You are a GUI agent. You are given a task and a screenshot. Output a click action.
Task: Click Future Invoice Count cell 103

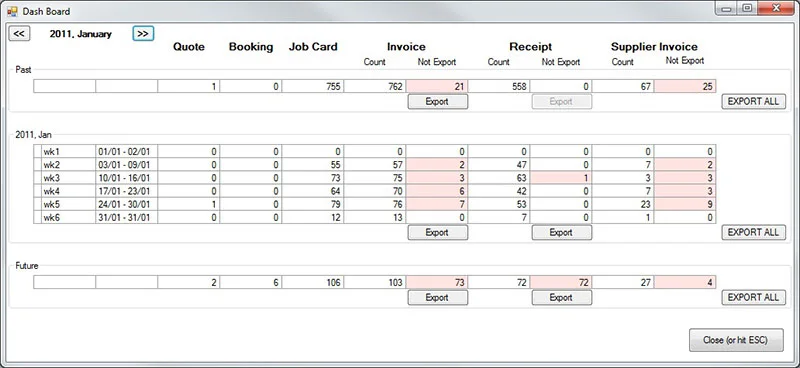click(375, 282)
